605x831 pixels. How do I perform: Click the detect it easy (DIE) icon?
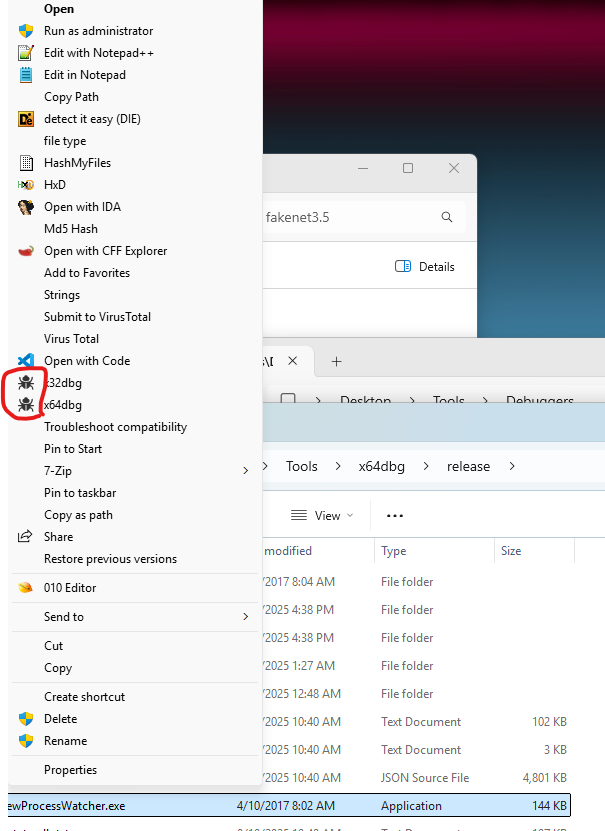coord(26,119)
